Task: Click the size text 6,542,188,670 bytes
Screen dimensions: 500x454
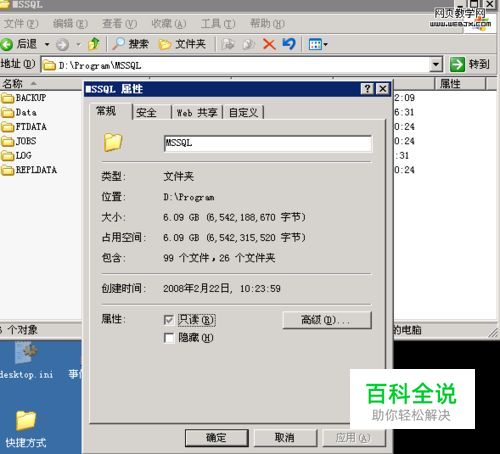Action: (256, 218)
